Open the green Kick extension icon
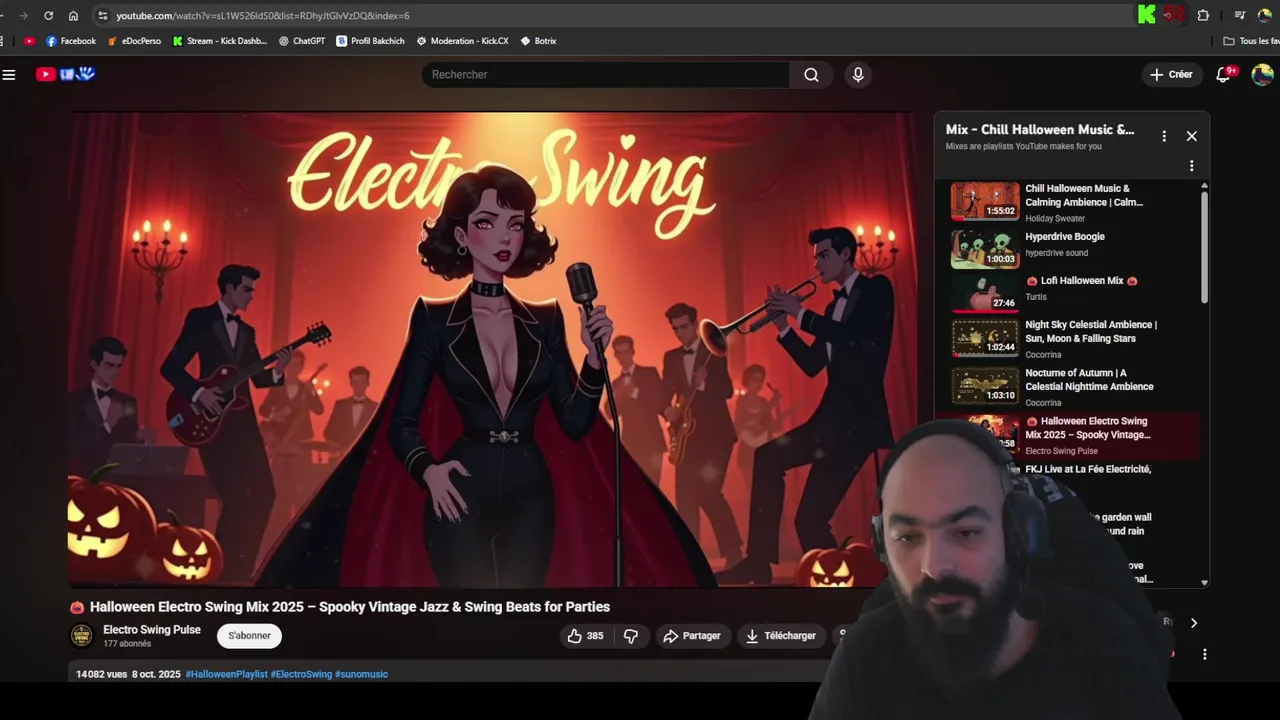 pyautogui.click(x=1147, y=15)
